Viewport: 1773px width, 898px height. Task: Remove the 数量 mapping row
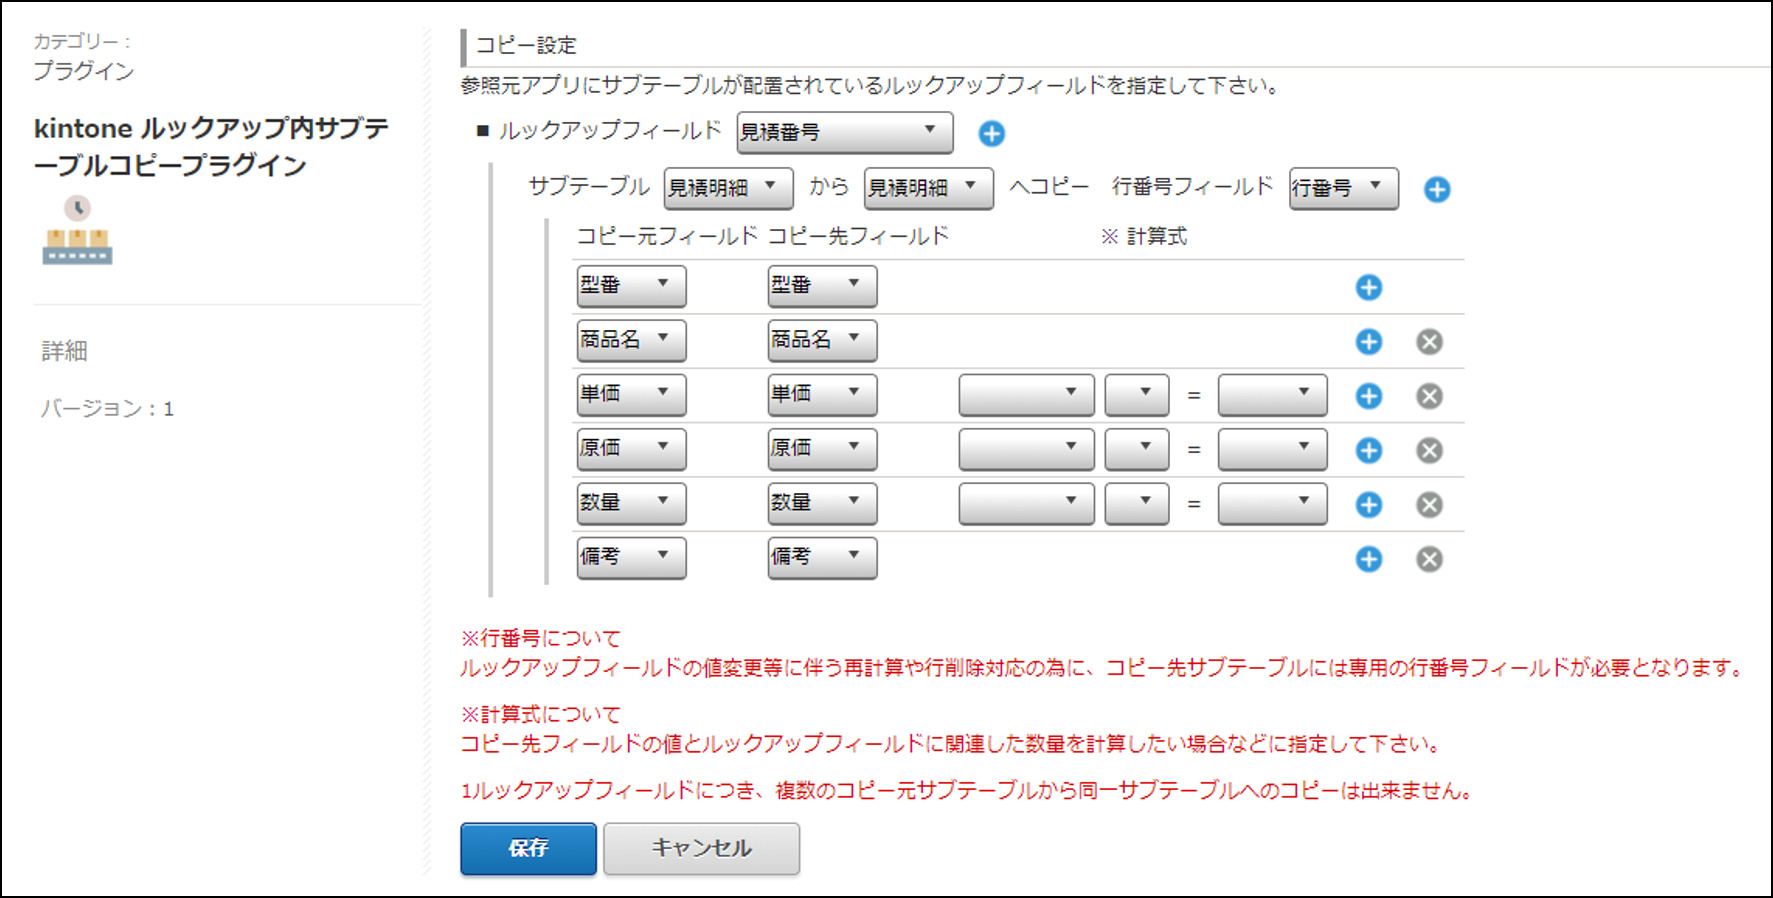pos(1429,505)
